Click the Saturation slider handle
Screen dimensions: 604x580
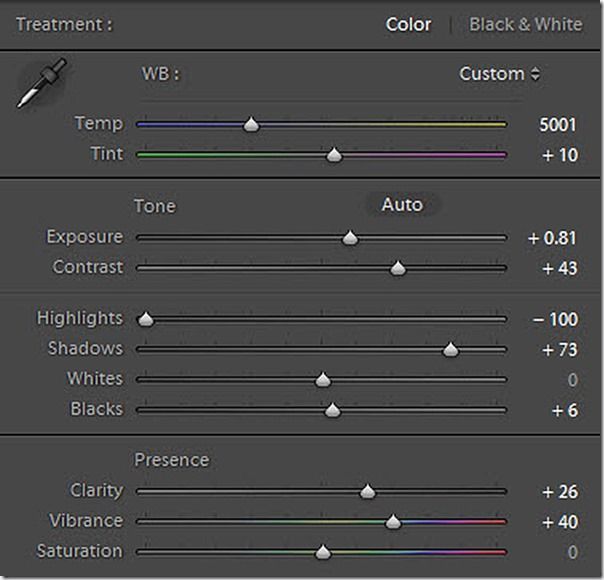[322, 552]
